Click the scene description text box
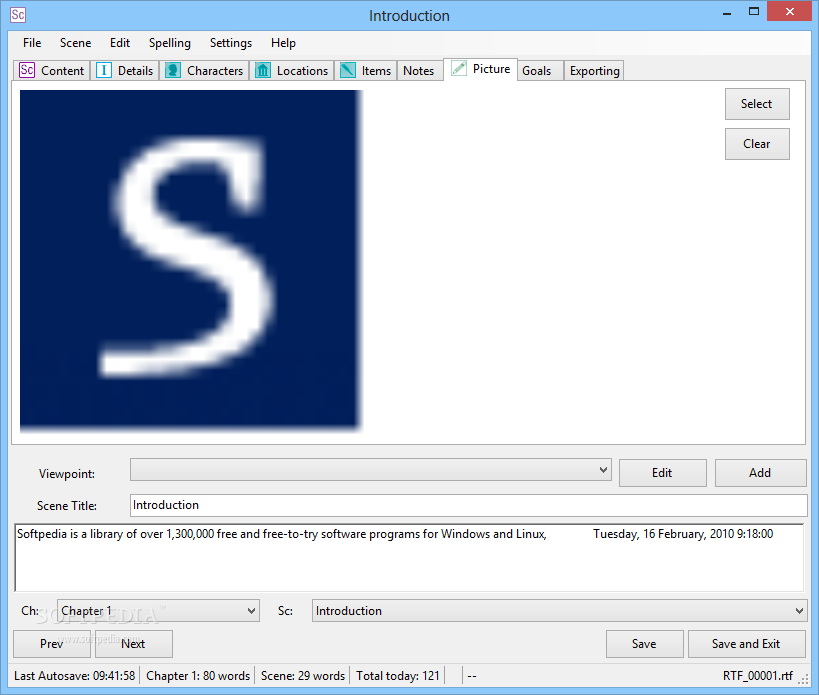The width and height of the screenshot is (819, 695). 409,557
